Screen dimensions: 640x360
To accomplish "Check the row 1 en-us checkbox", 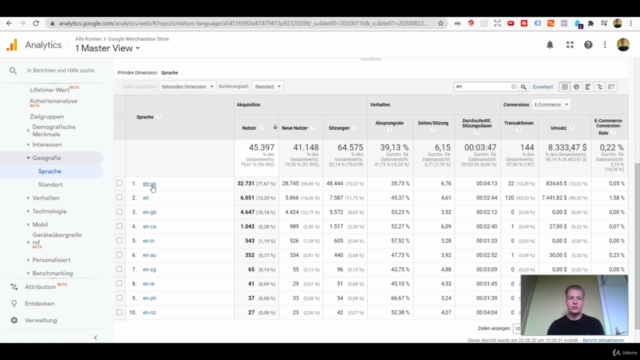I will (x=119, y=183).
